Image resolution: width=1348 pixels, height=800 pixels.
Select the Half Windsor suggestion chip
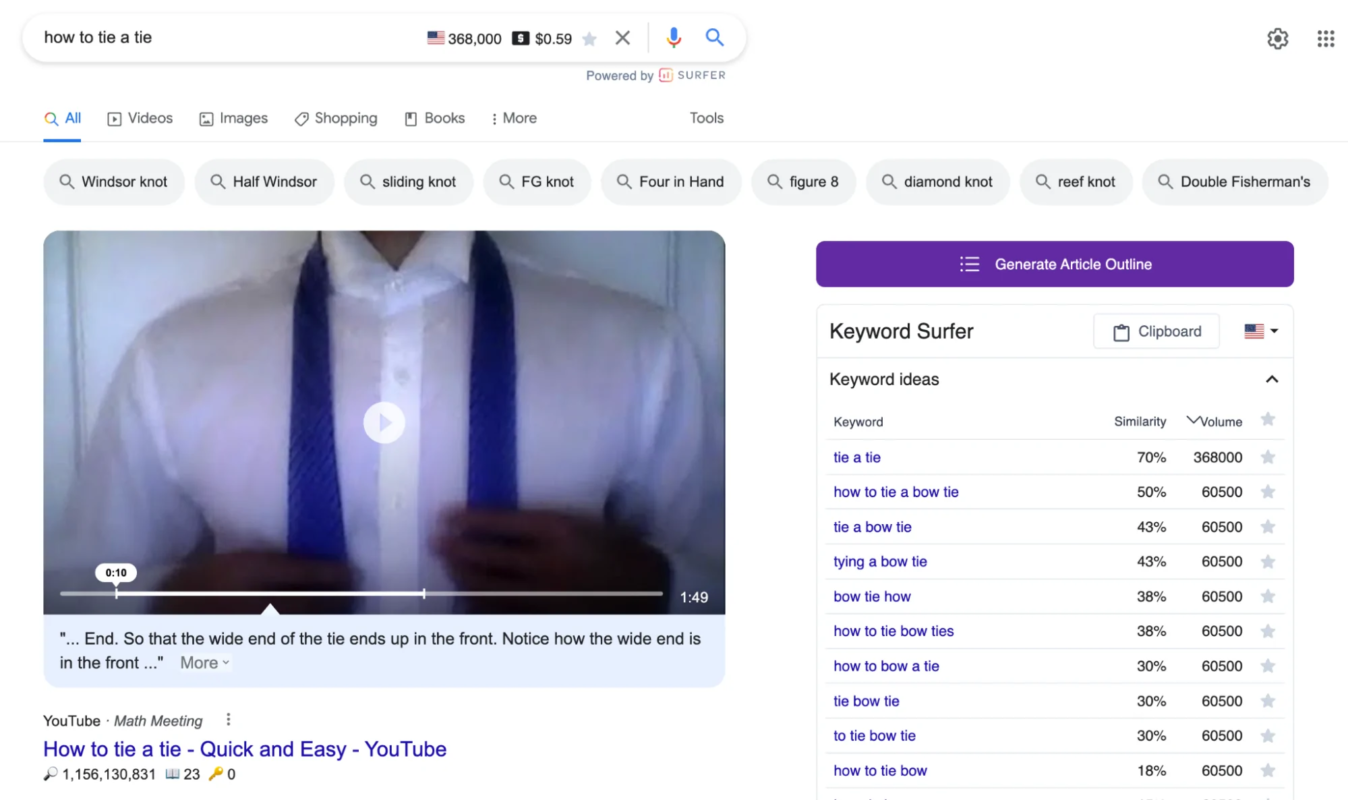coord(264,182)
